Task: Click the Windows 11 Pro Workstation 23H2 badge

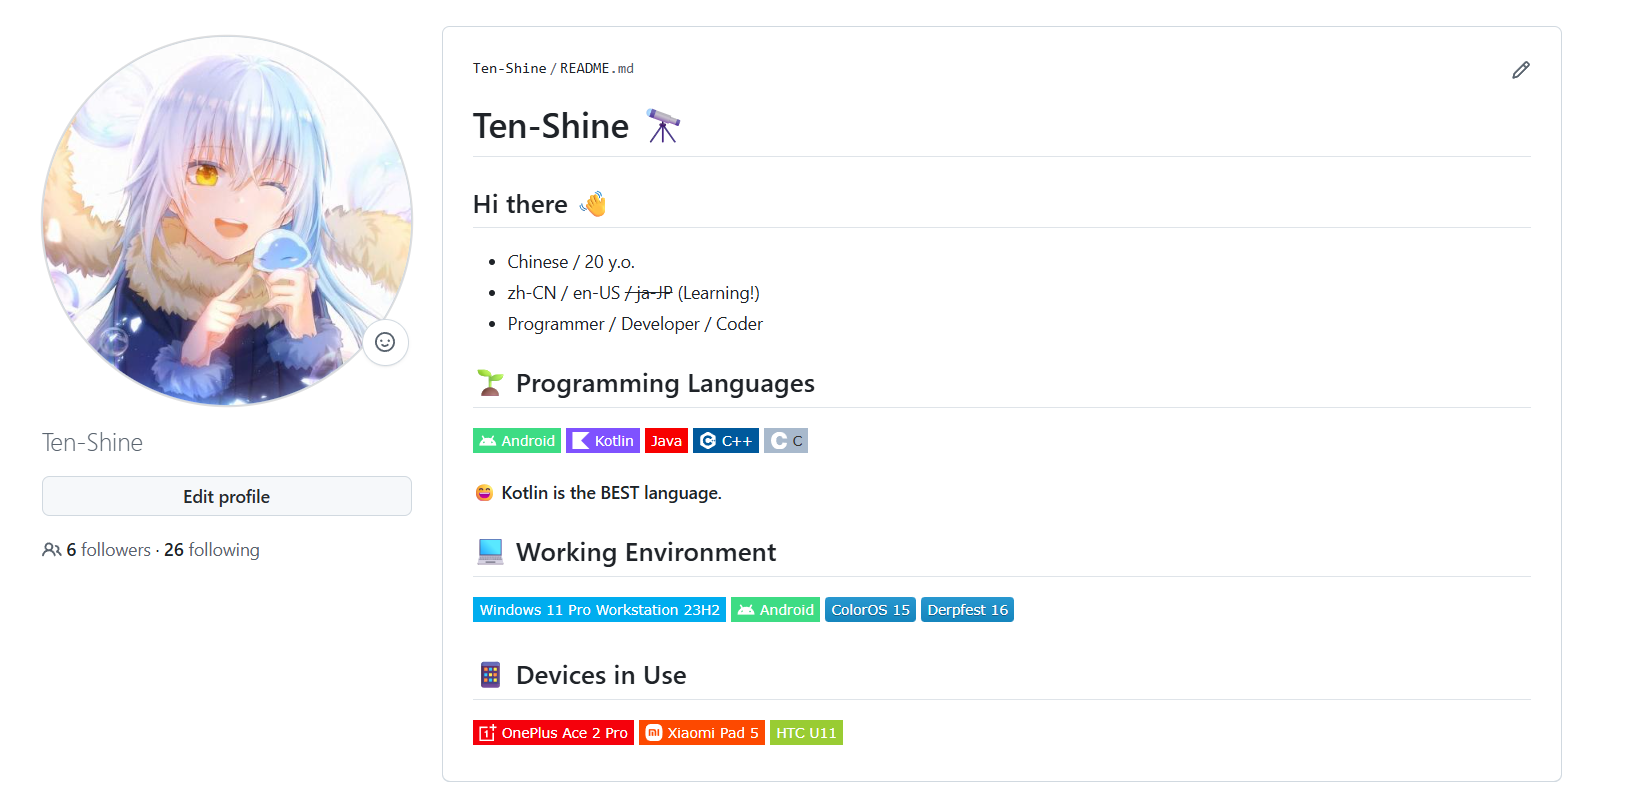Action: (x=599, y=610)
